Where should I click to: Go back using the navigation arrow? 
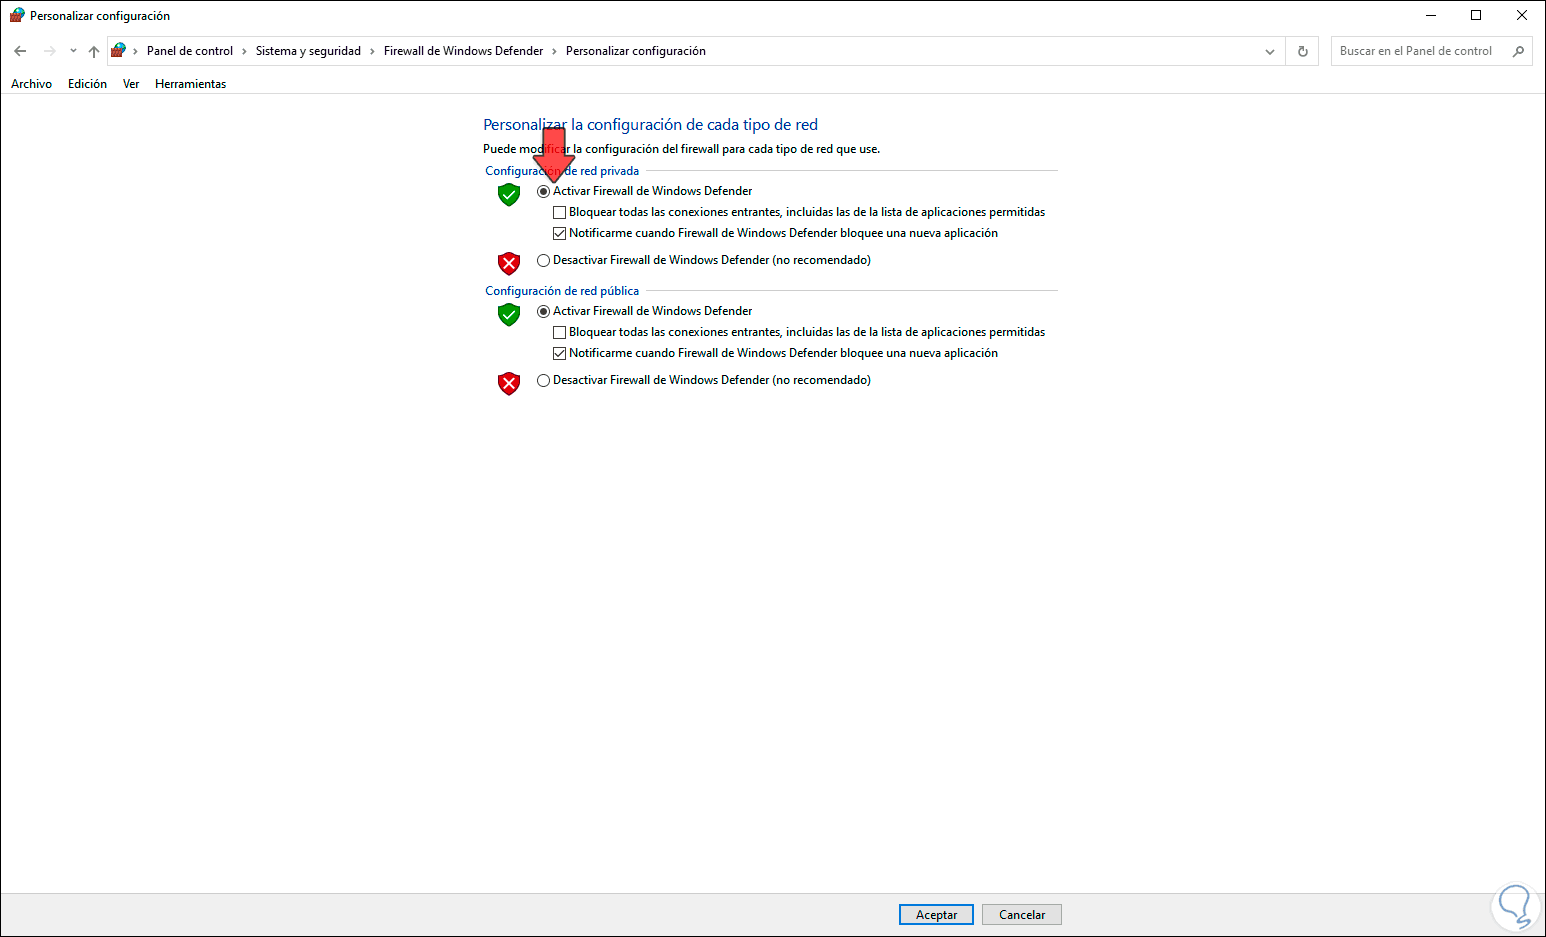(x=20, y=51)
